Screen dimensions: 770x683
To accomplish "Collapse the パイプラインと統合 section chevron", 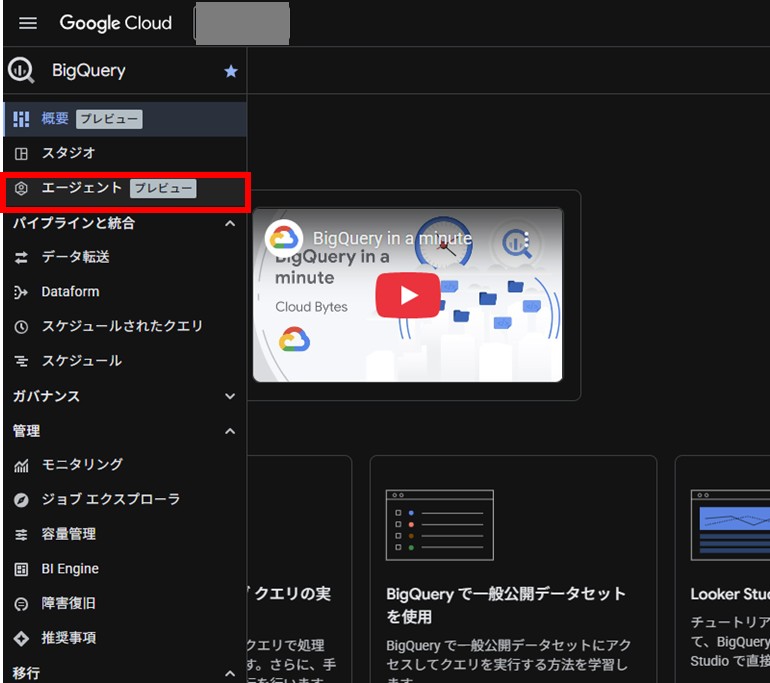I will pos(230,223).
